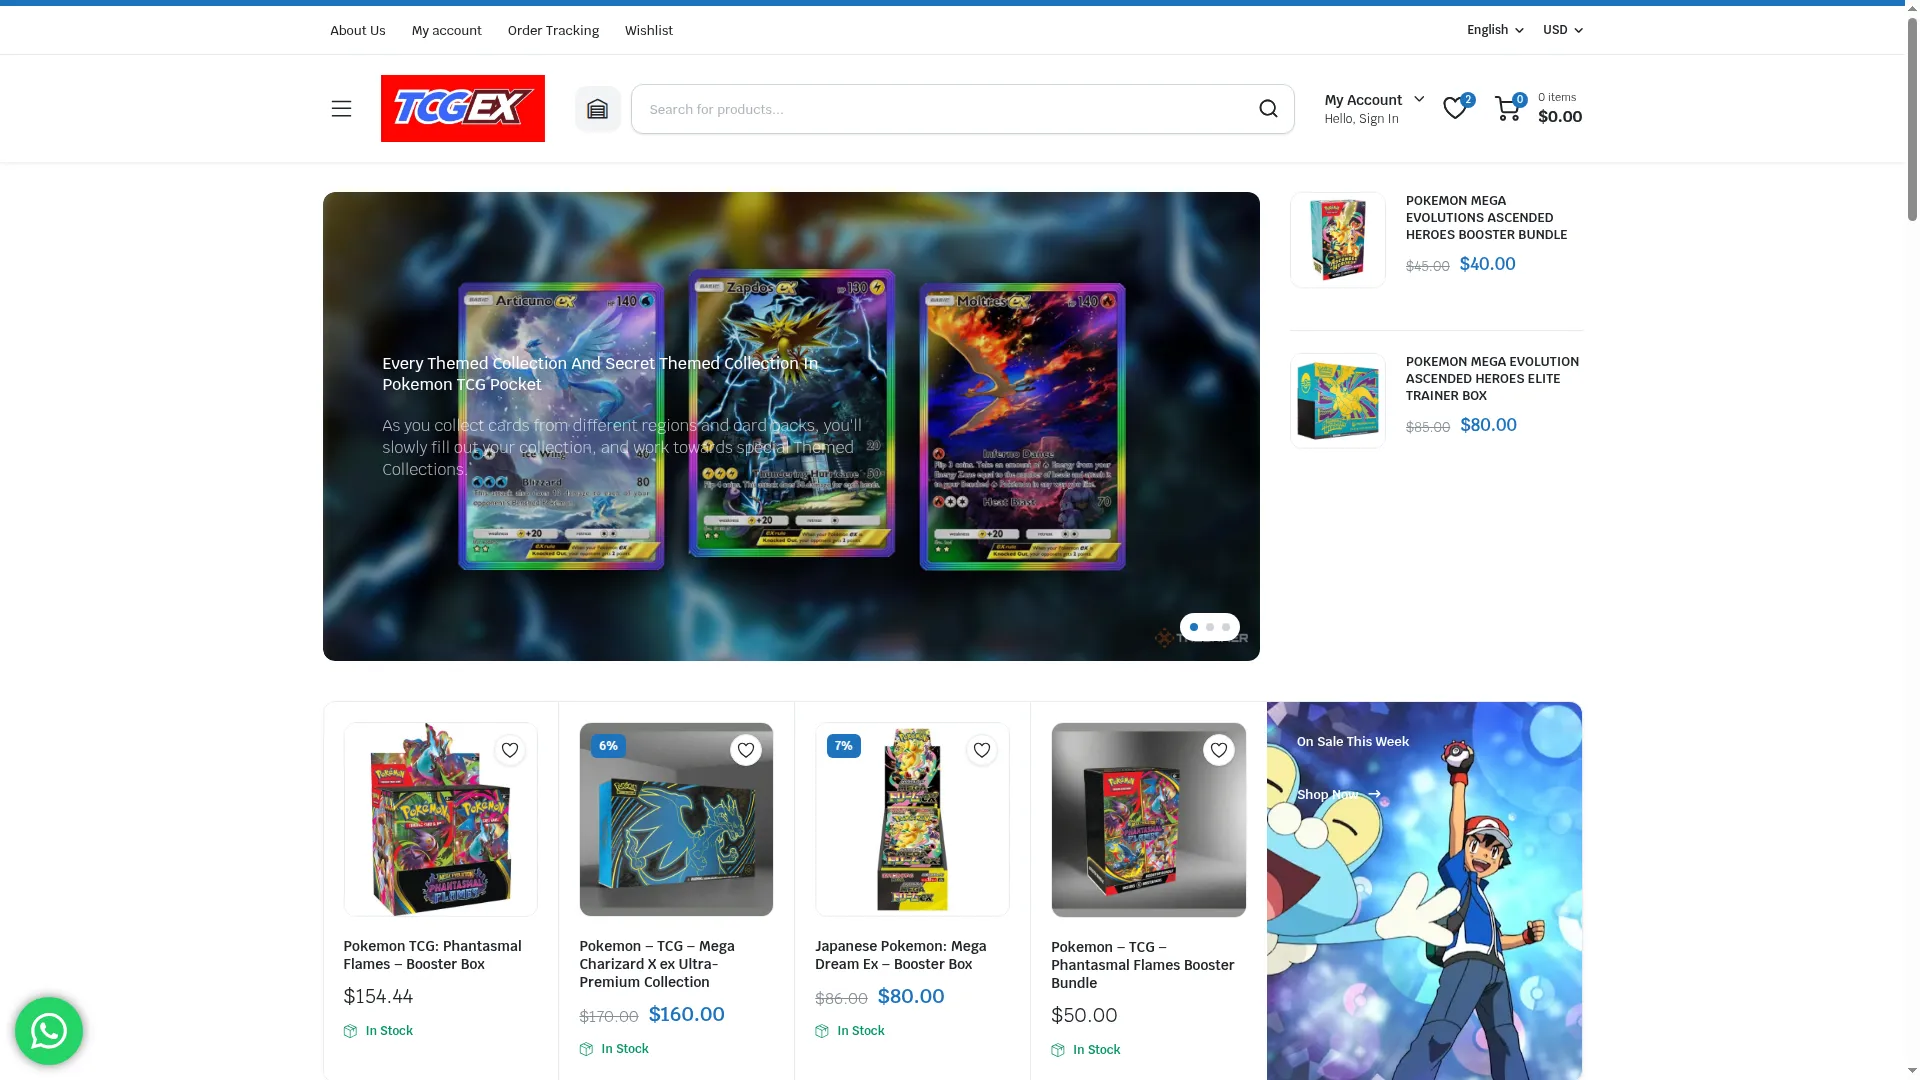Click Shop Now on sale banner
This screenshot has height=1080, width=1920.
(1338, 795)
